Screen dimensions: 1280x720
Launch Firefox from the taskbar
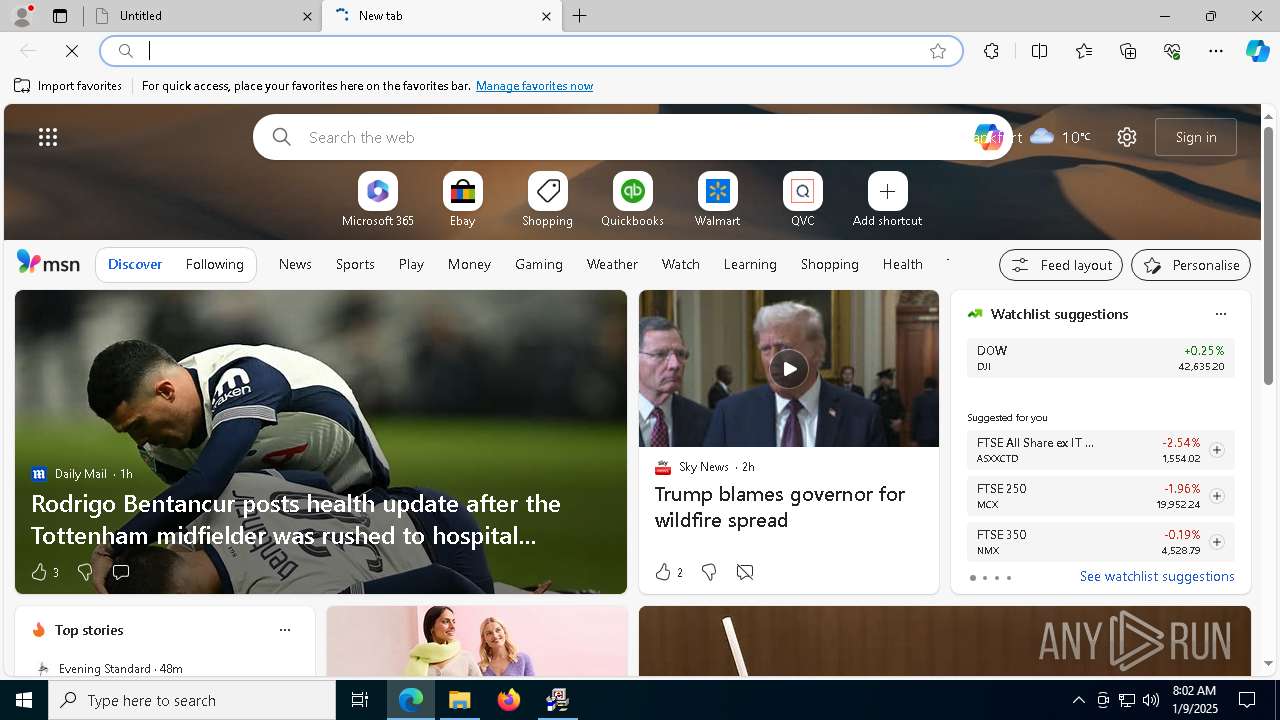[508, 700]
